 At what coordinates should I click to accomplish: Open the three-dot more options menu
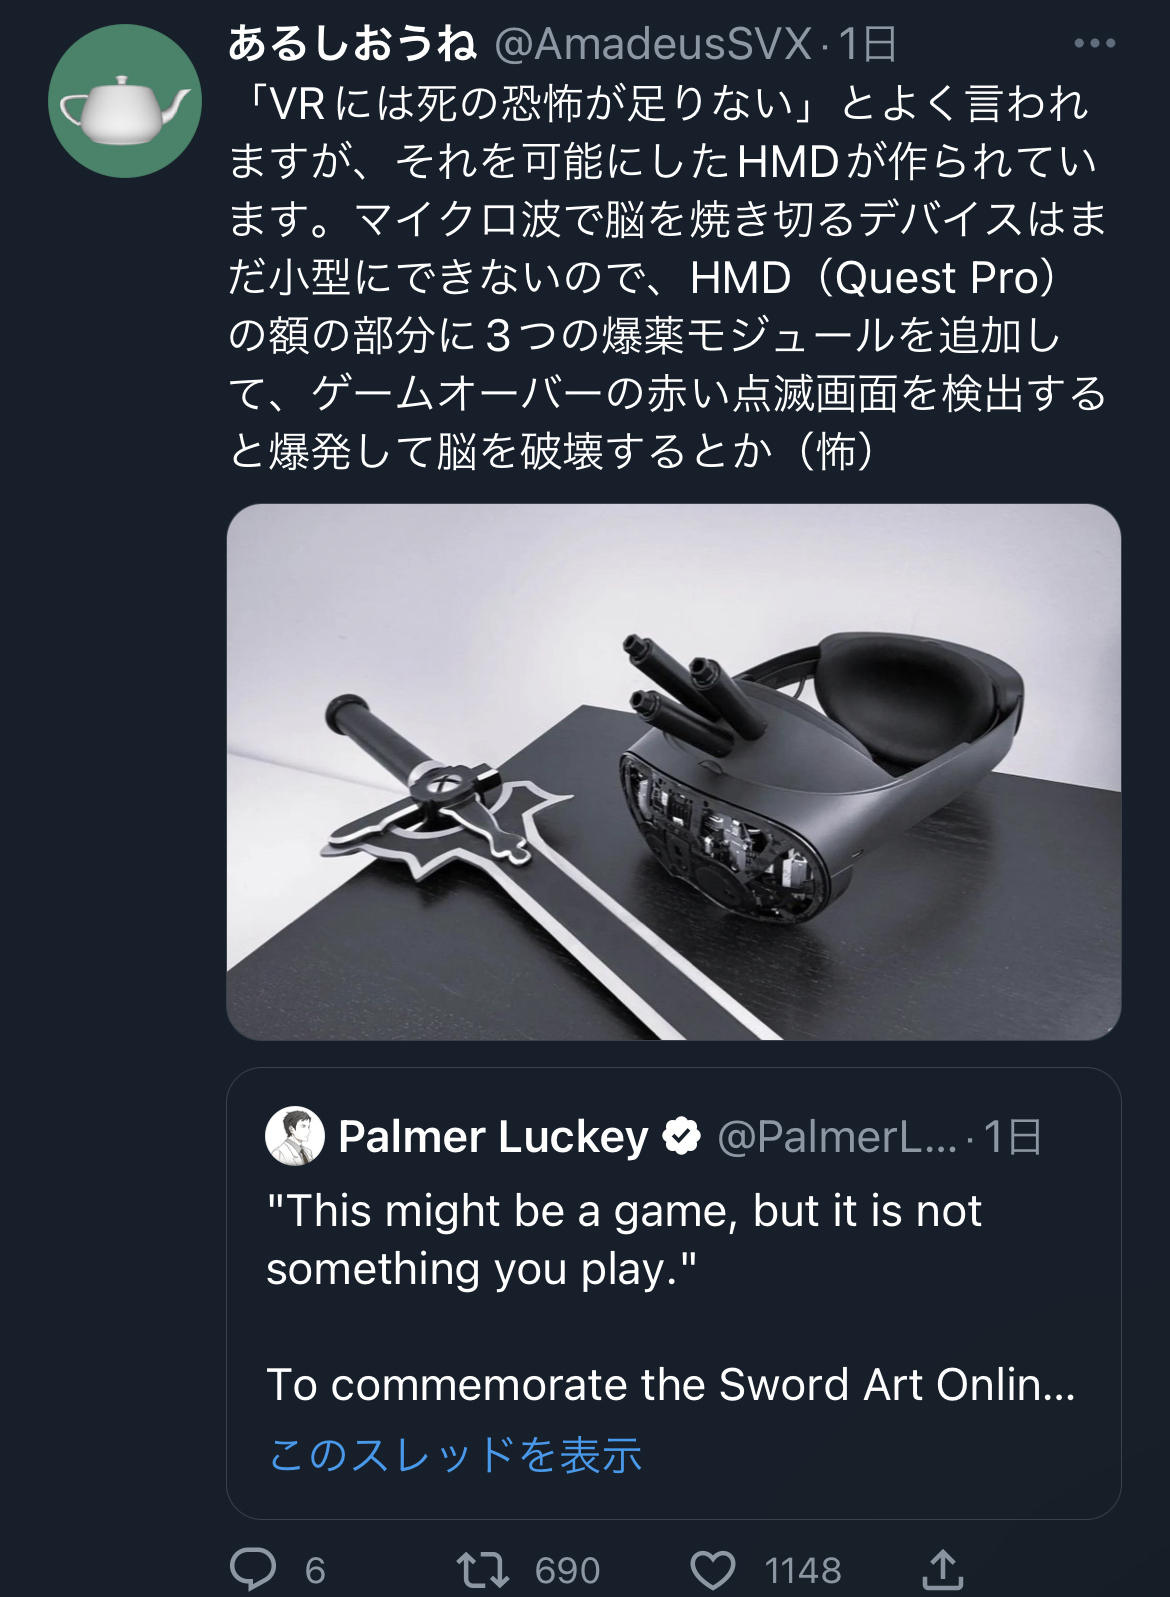(1094, 43)
